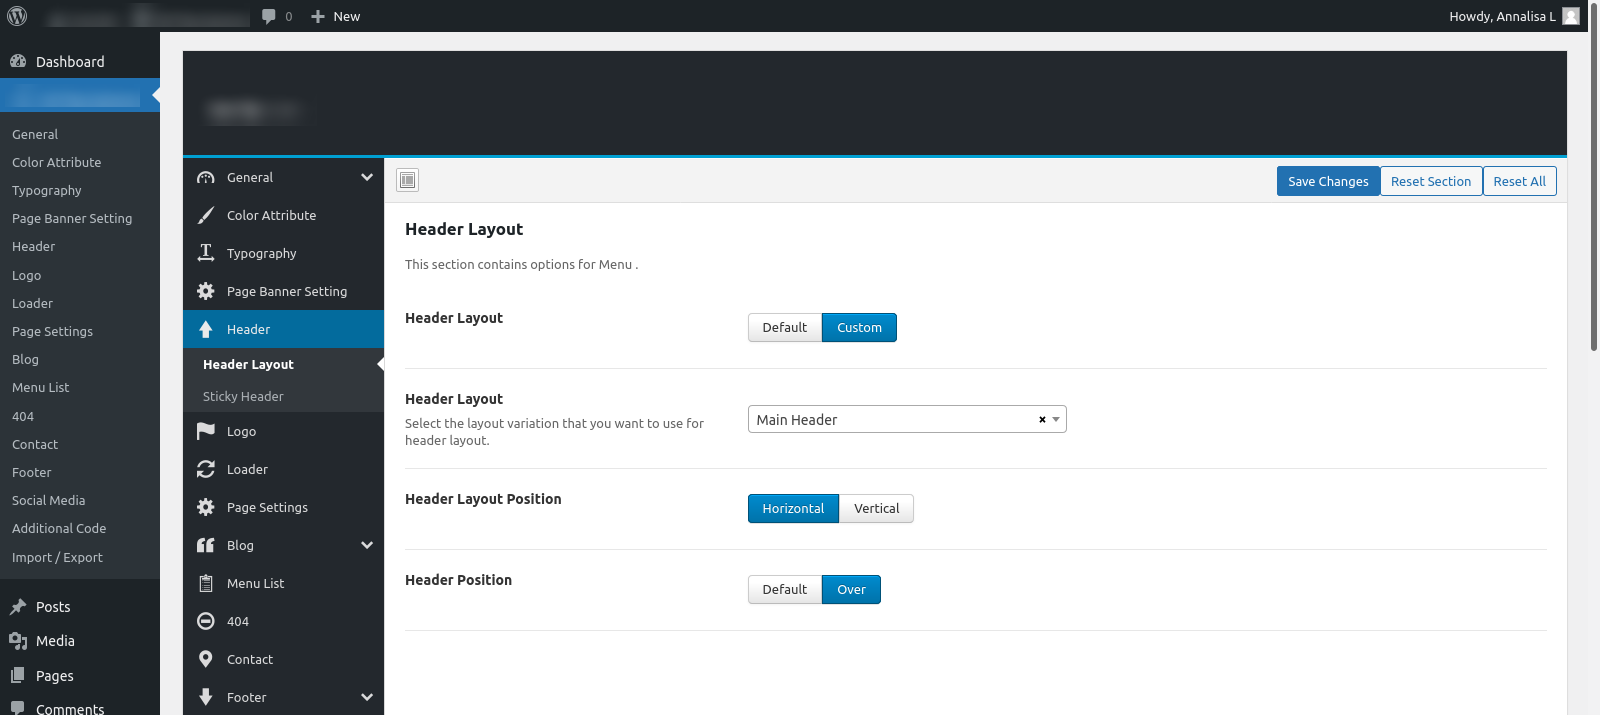Click the WordPress logo icon
1600x715 pixels.
[x=17, y=16]
